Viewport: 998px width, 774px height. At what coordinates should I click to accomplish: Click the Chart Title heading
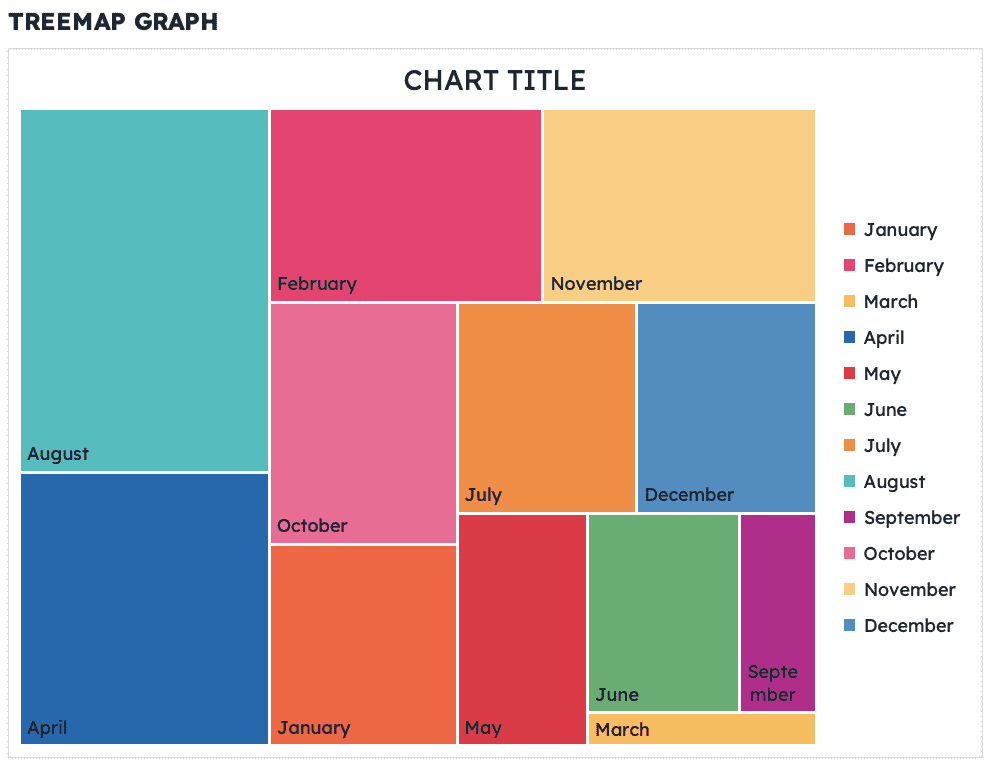[x=495, y=81]
